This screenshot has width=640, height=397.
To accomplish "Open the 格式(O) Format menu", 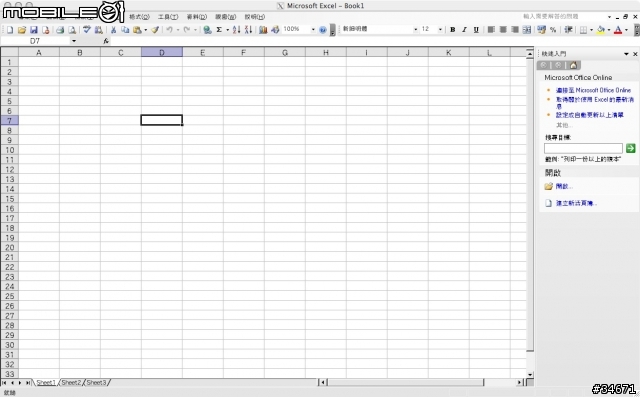I will [139, 17].
